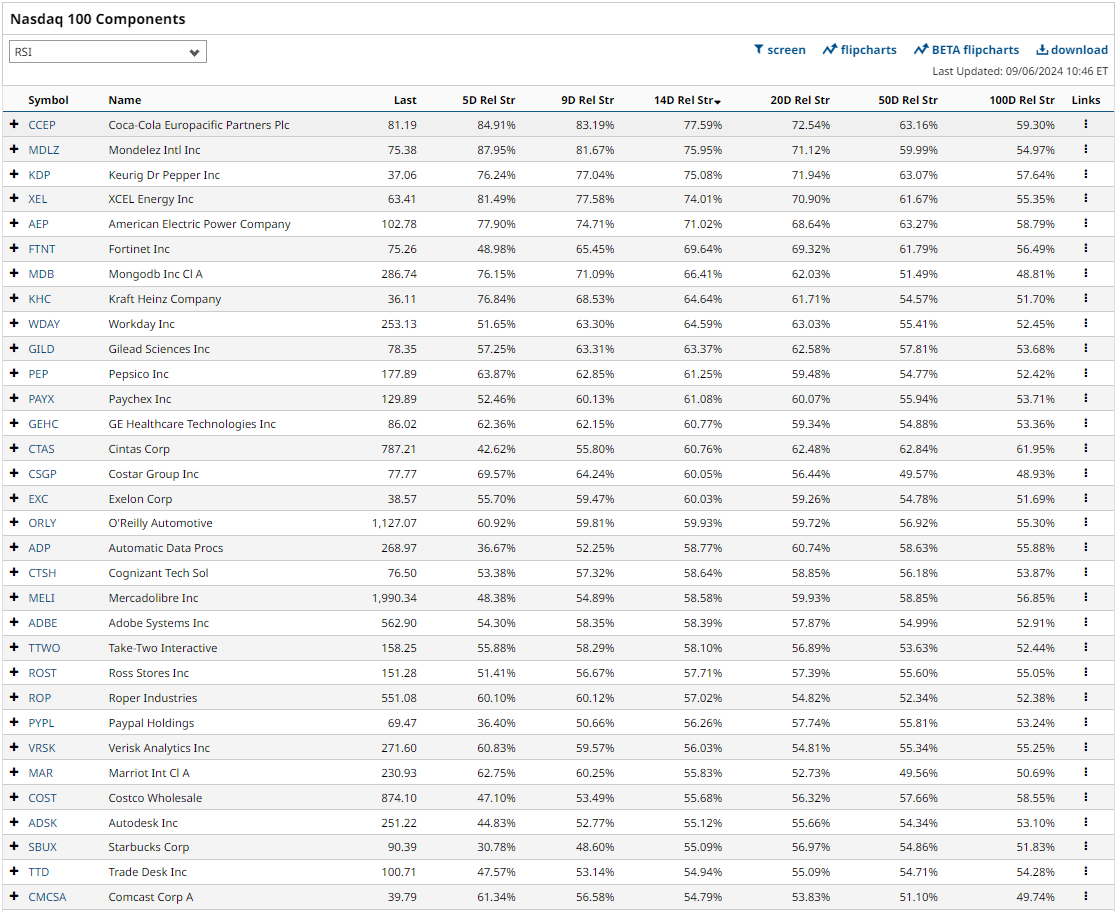The image size is (1115, 912).
Task: Open the XEL symbol link
Action: (38, 199)
